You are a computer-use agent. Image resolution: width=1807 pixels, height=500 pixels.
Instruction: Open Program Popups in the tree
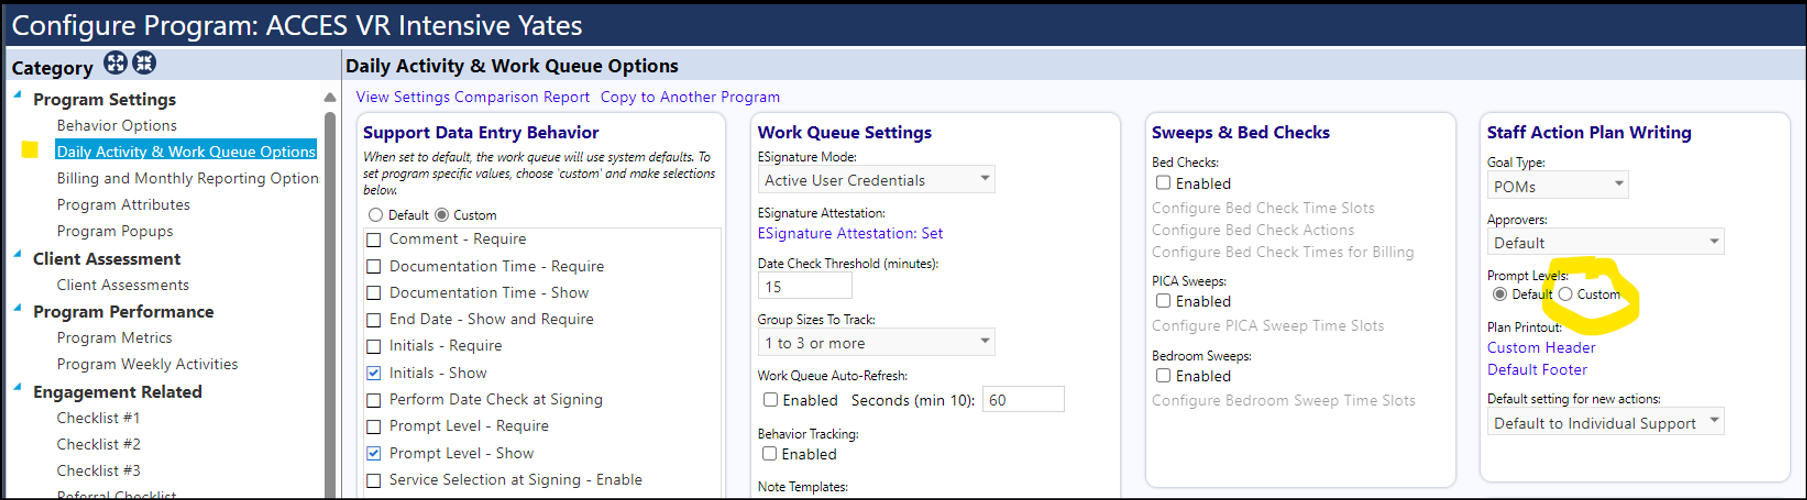tap(115, 231)
